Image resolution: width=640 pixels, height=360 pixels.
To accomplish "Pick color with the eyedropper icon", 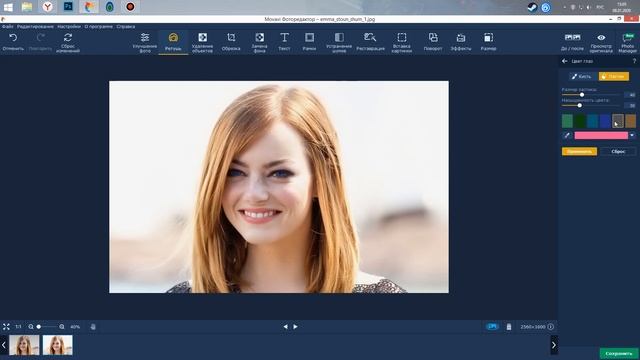I will (567, 135).
